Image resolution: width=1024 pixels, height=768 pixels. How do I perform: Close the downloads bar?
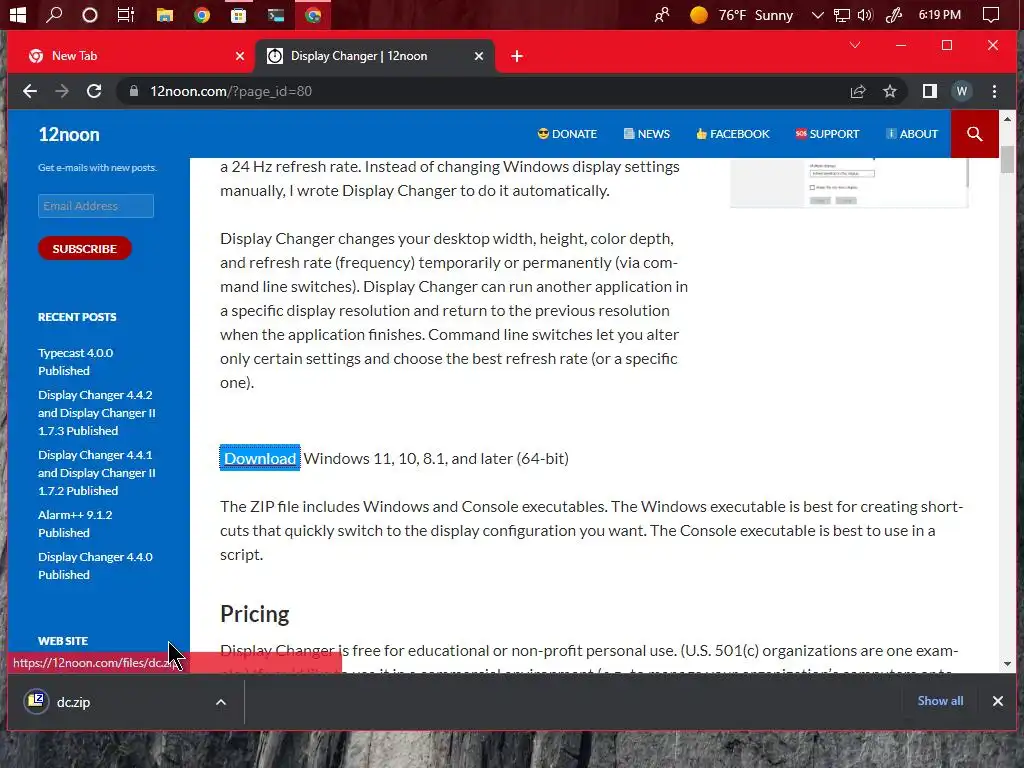point(997,701)
